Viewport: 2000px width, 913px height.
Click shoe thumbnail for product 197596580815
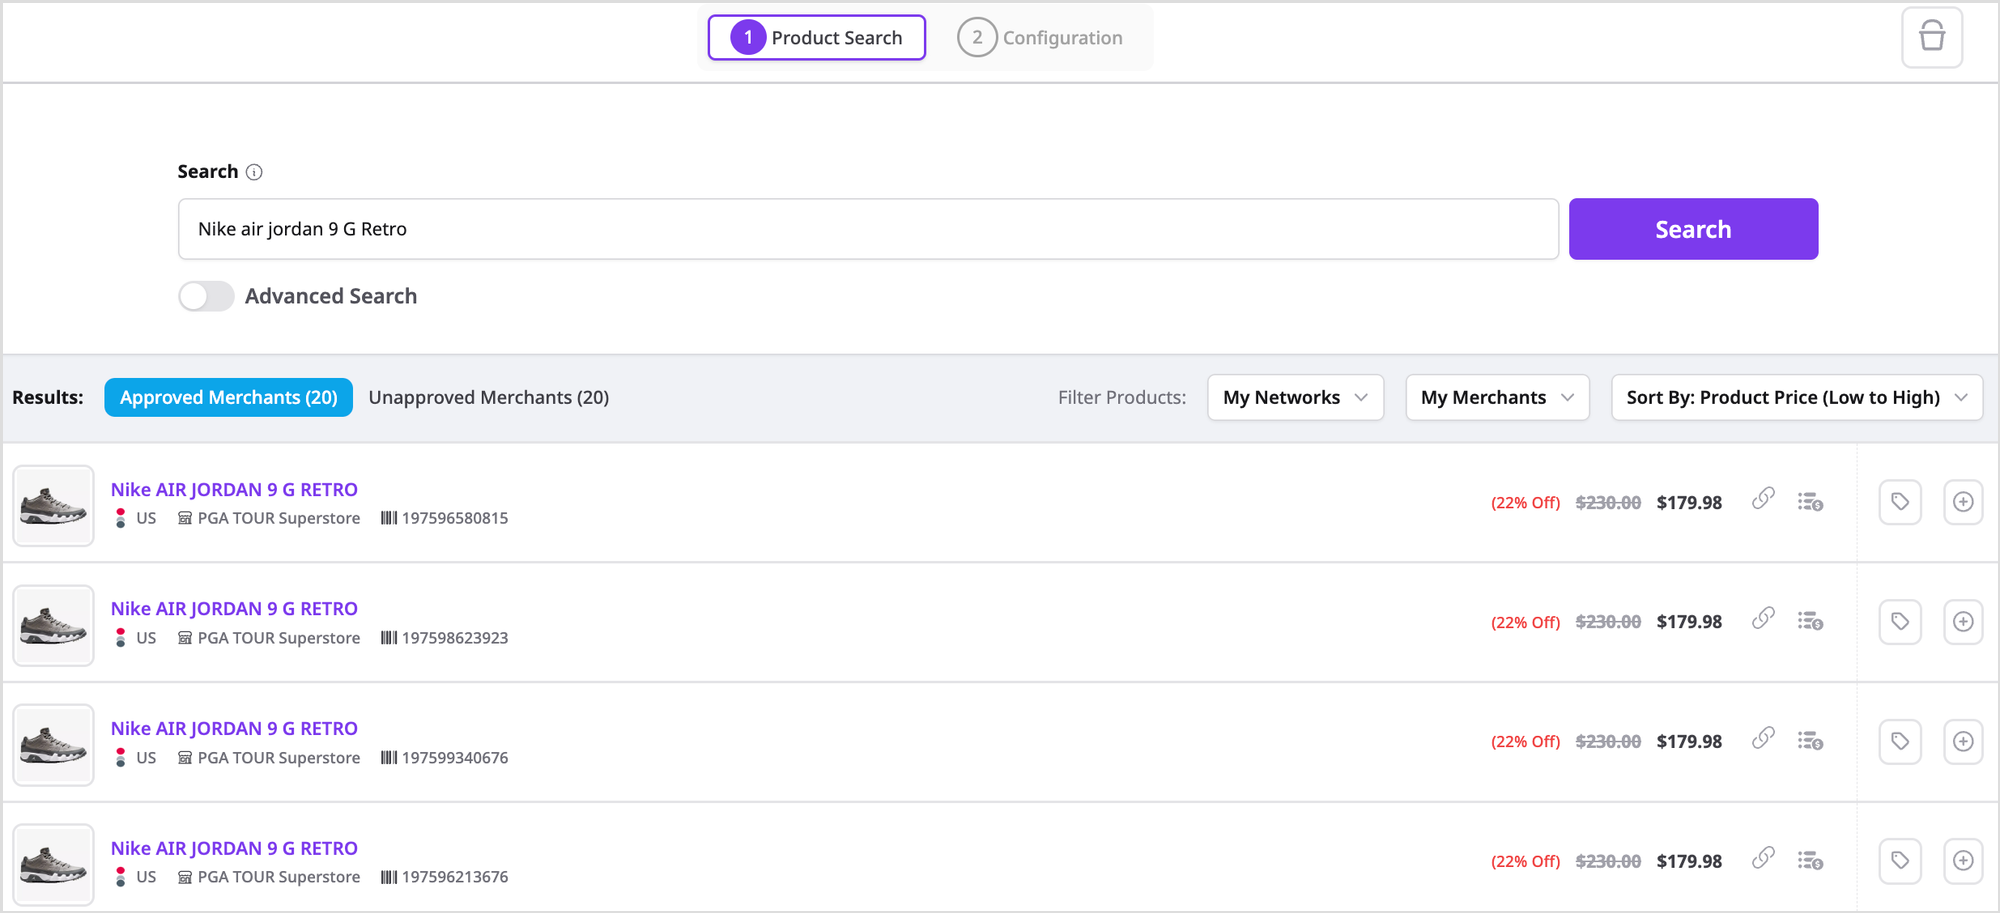[53, 505]
